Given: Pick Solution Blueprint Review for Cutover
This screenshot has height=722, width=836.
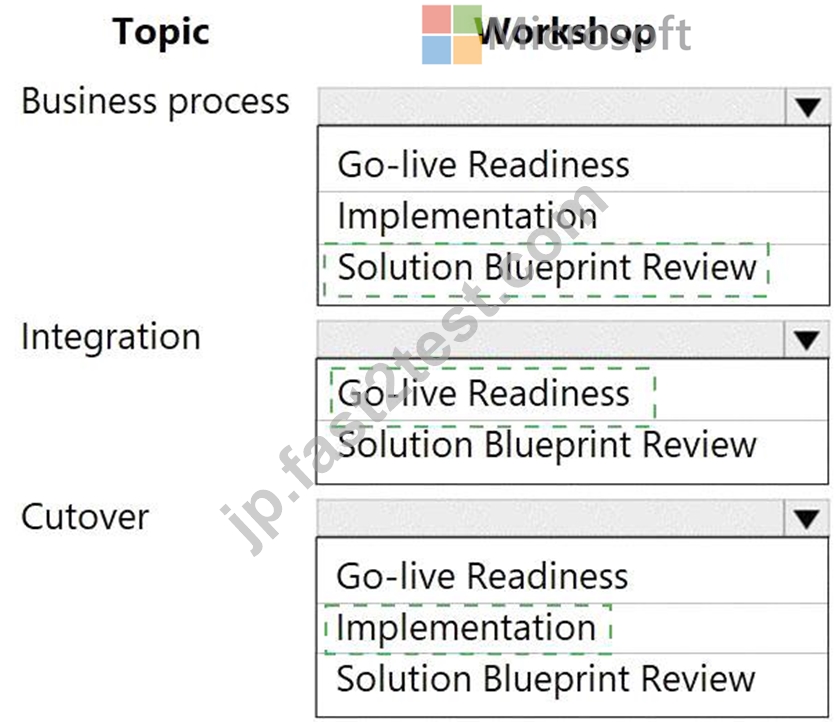Looking at the screenshot, I should (572, 680).
